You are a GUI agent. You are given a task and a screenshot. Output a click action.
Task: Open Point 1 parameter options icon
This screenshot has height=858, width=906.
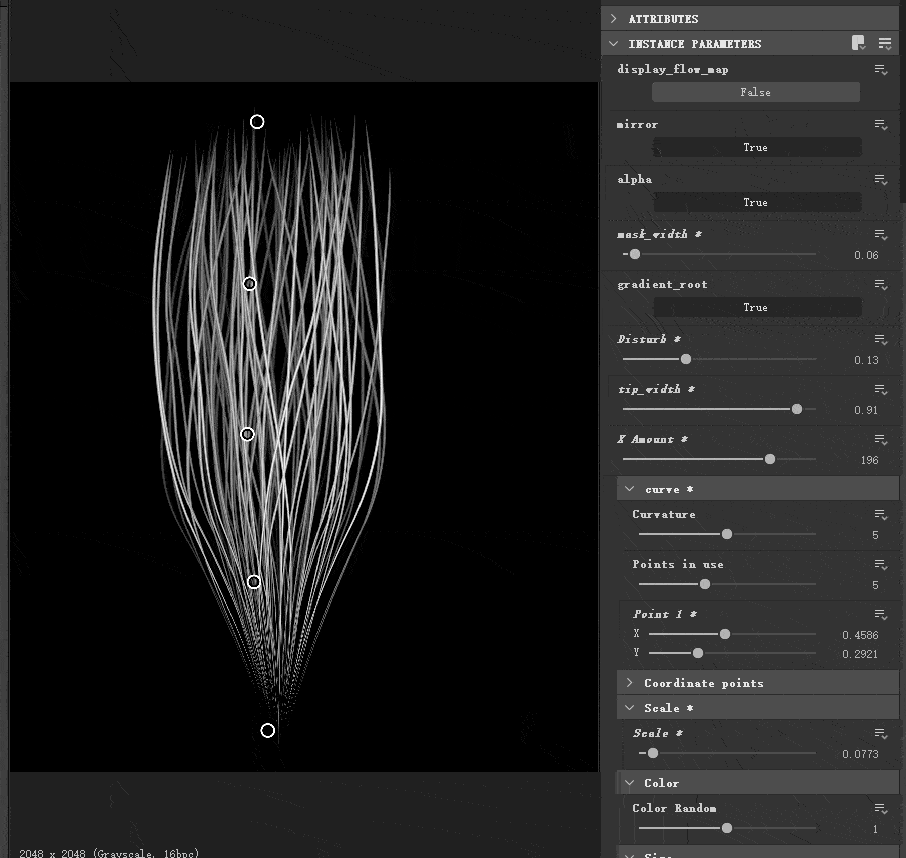coord(881,615)
